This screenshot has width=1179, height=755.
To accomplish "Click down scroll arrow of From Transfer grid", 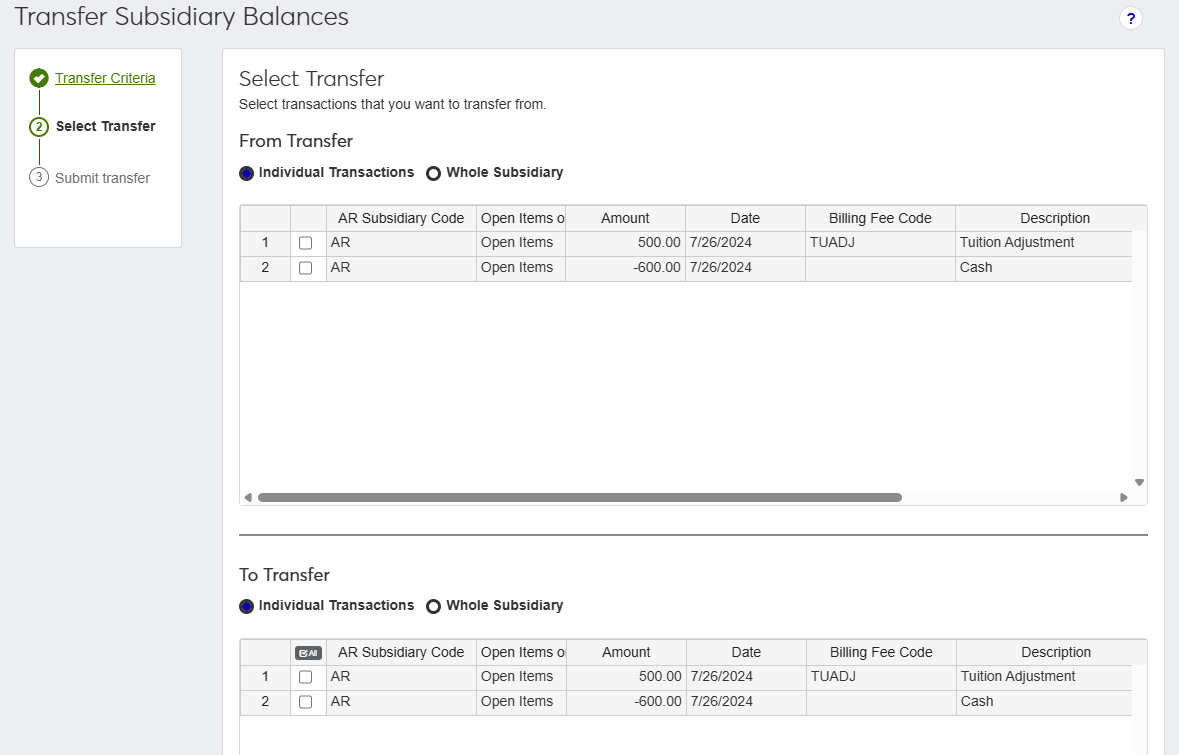I will pyautogui.click(x=1139, y=483).
